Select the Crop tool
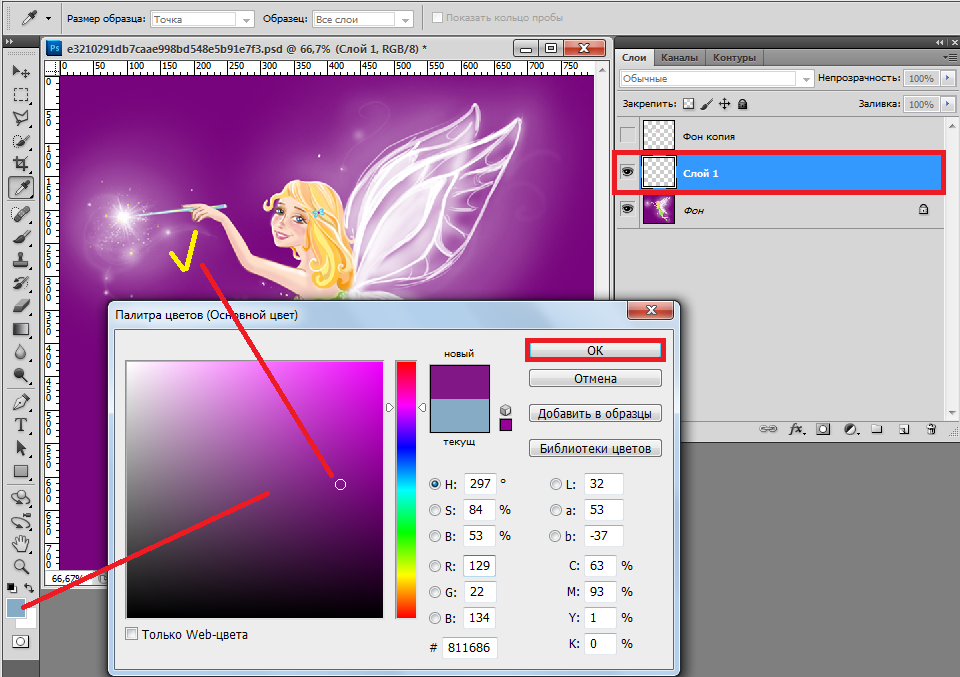 (20, 164)
